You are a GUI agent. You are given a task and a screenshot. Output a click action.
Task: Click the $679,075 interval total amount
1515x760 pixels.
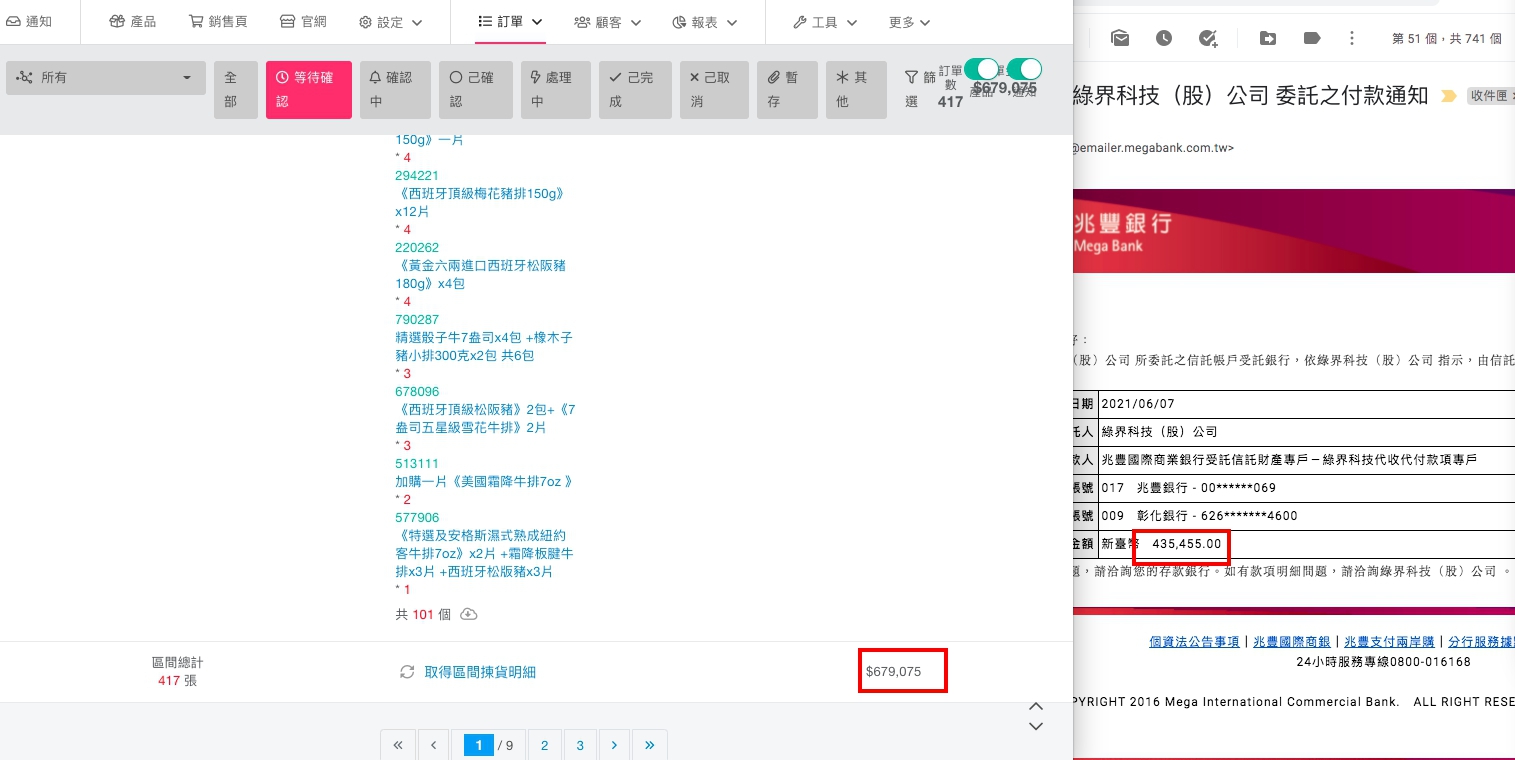tap(894, 672)
